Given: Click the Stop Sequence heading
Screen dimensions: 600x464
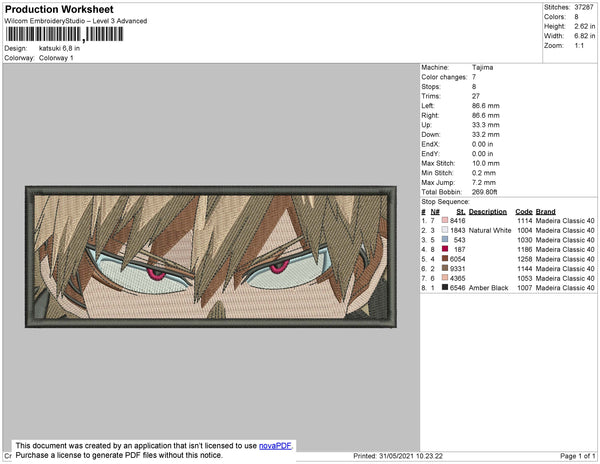Looking at the screenshot, I should click(445, 202).
